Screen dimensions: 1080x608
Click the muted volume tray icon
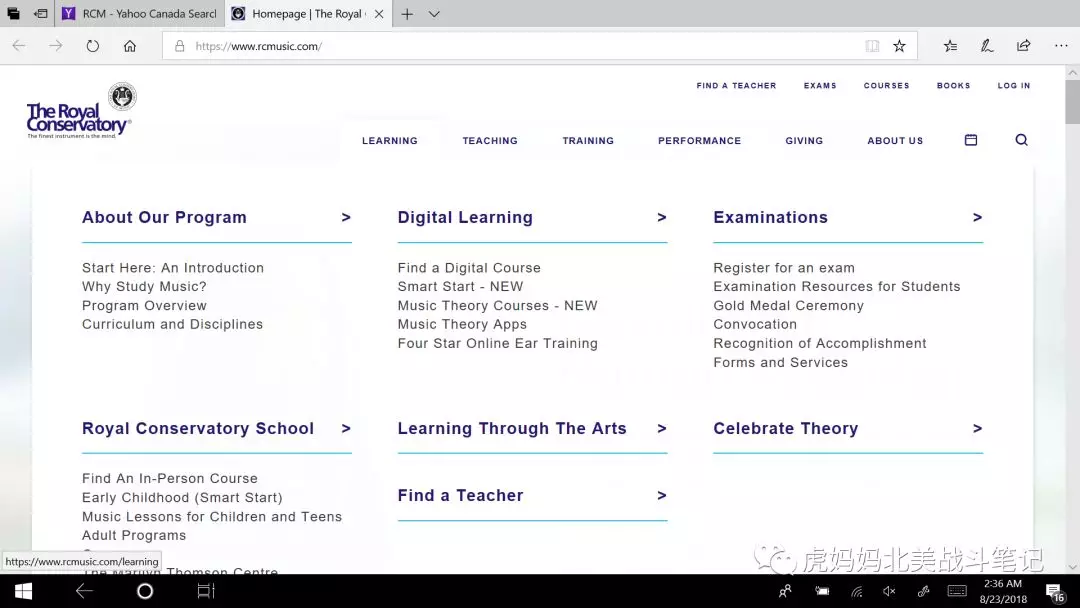[x=889, y=591]
